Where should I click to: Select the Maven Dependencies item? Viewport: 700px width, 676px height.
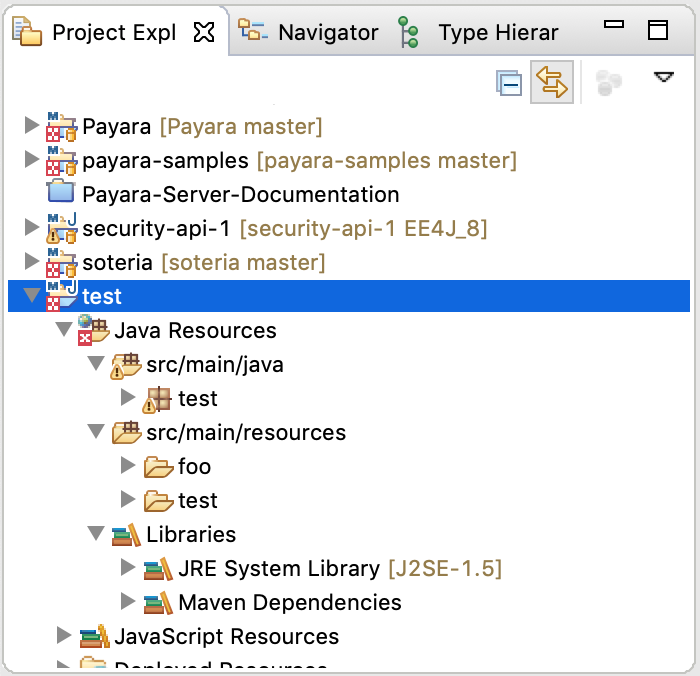[289, 602]
